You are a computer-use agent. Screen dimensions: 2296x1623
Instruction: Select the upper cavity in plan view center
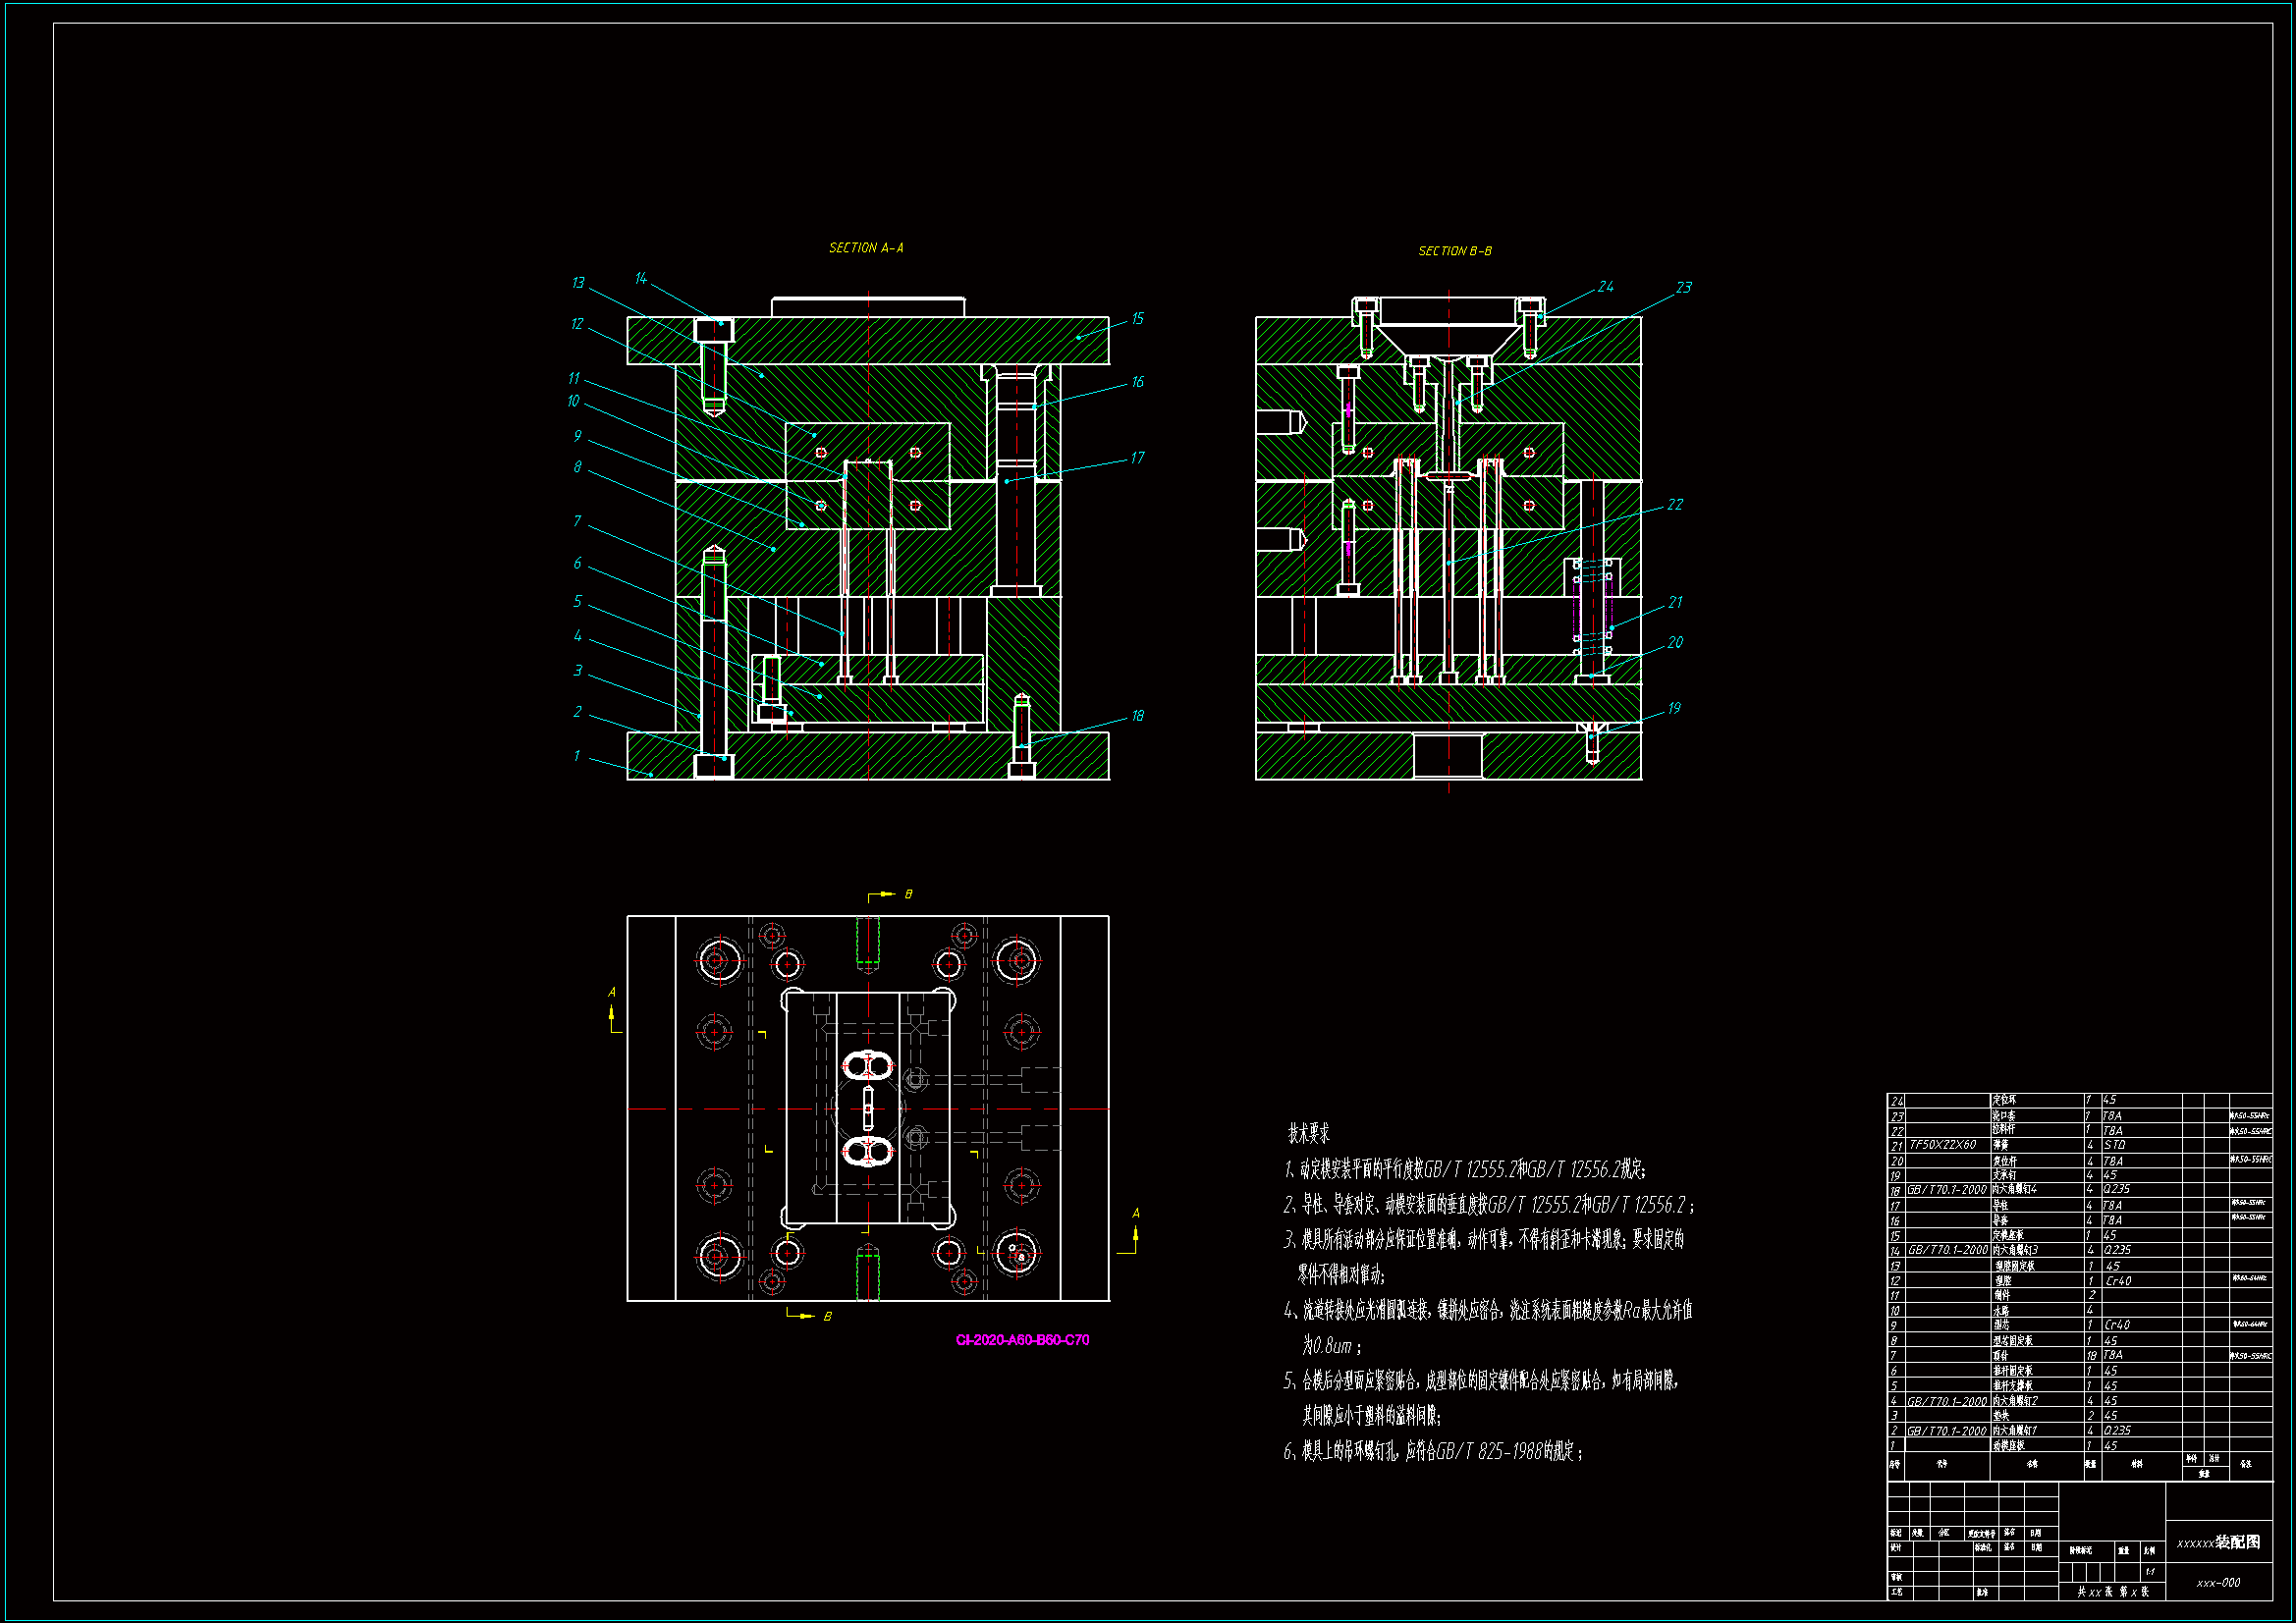click(866, 1066)
